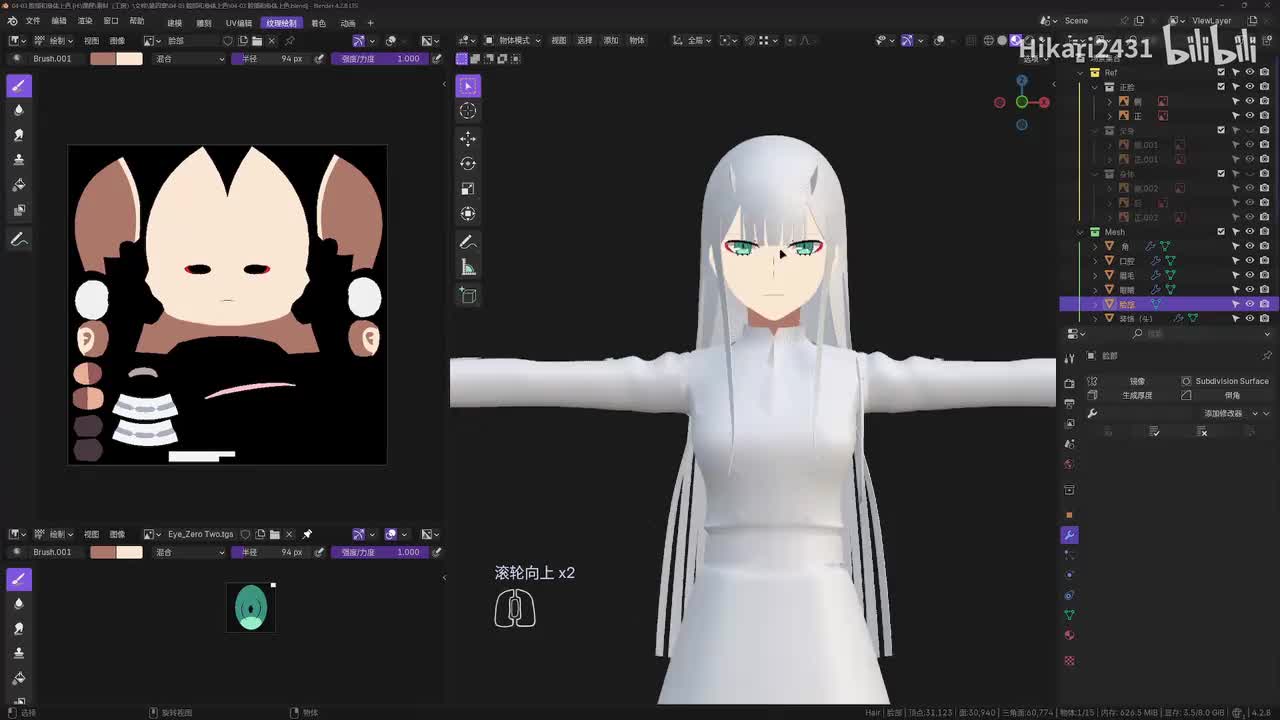Screen dimensions: 1280x720
Task: Open the Material properties tab icon
Action: point(1069,635)
